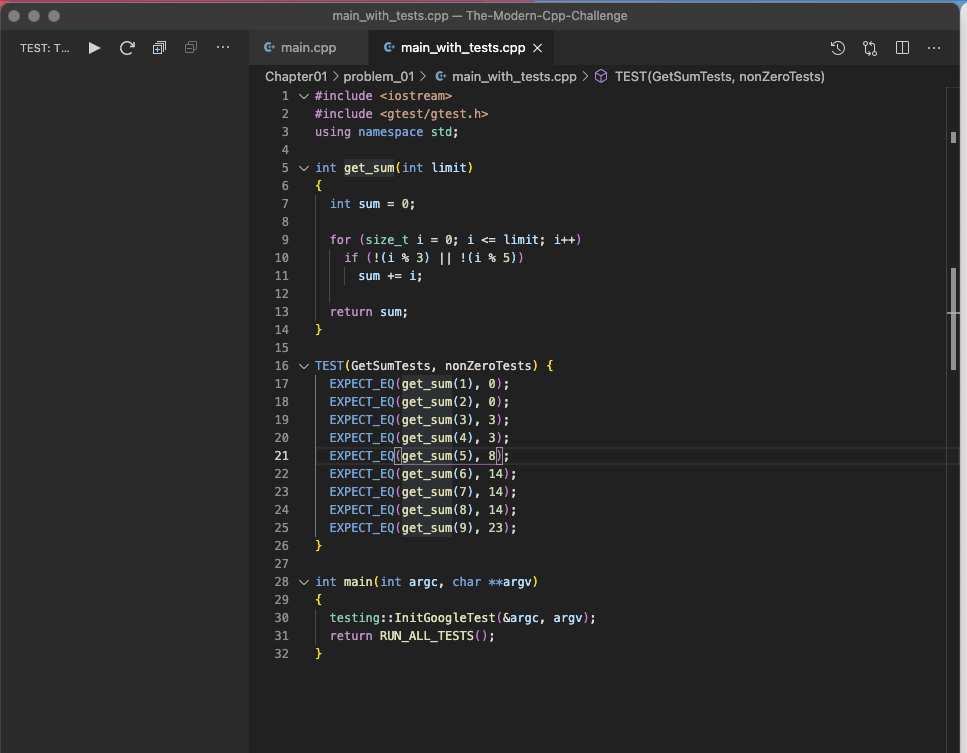Collapse the get_sum function fold arrow
Viewport: 967px width, 753px height.
(304, 168)
